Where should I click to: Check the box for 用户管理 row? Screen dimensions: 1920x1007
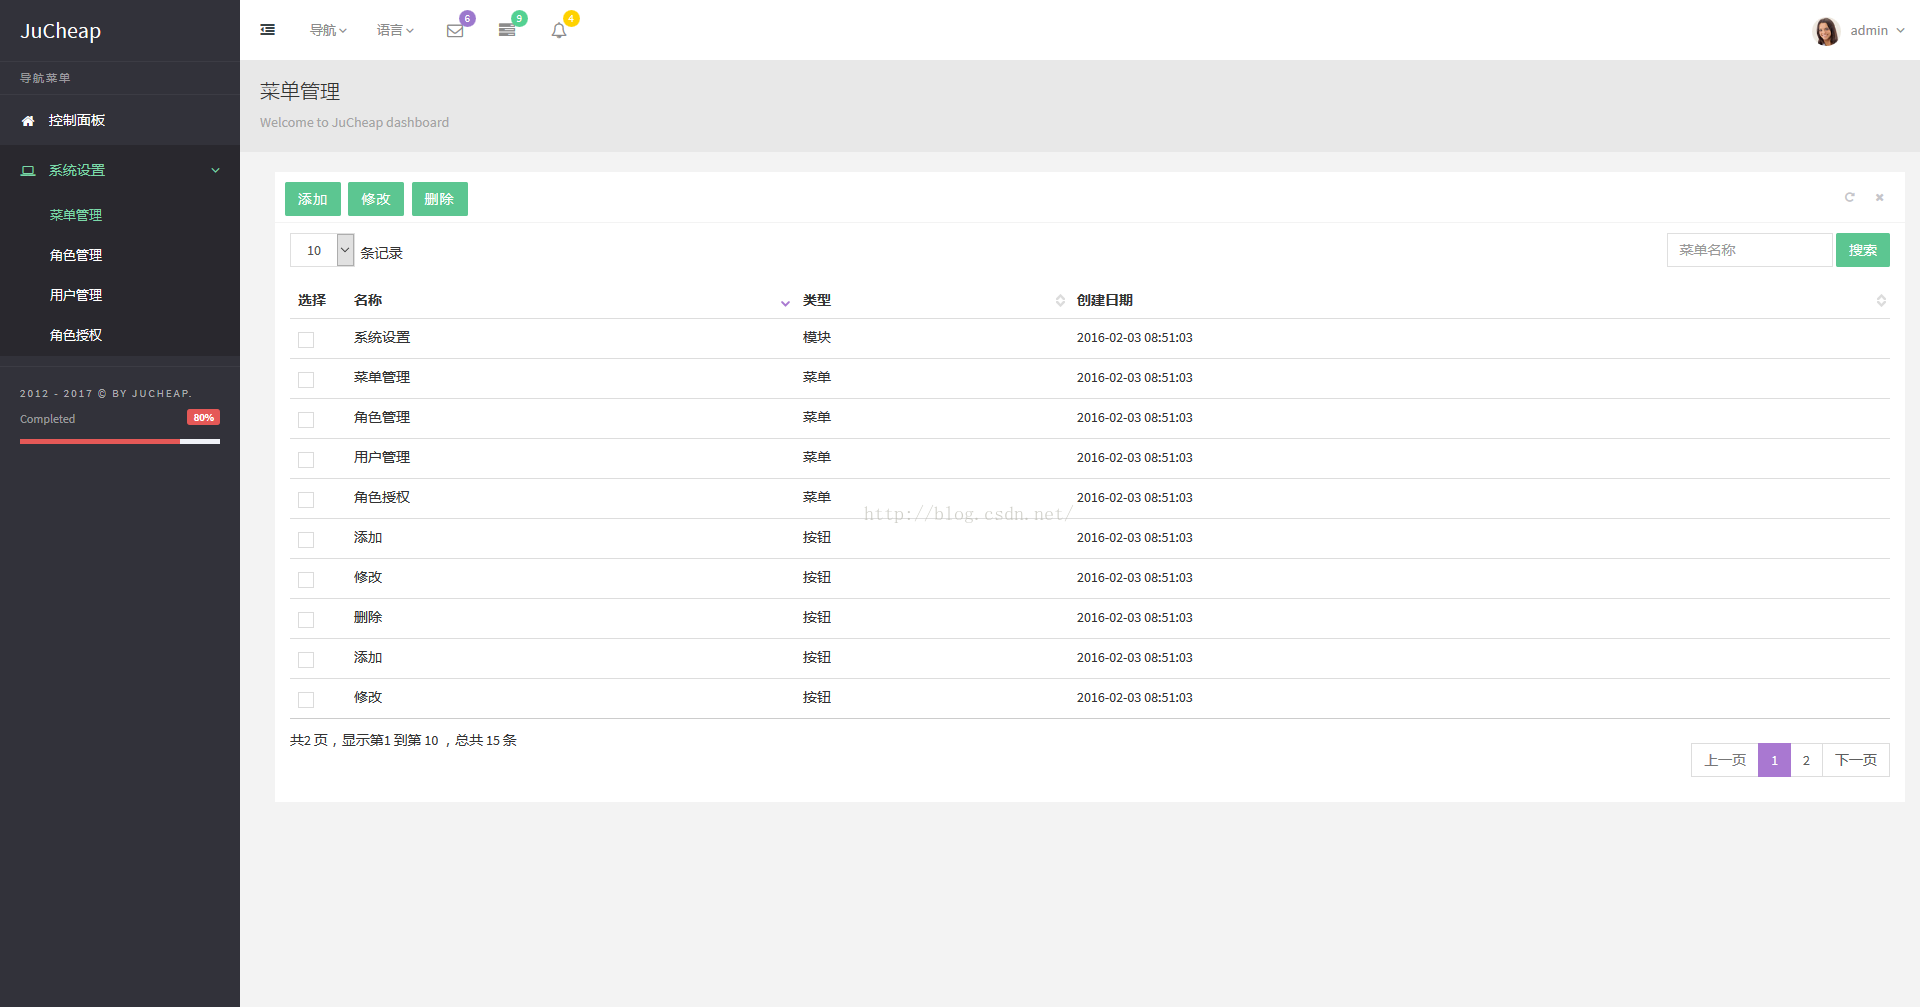(306, 460)
